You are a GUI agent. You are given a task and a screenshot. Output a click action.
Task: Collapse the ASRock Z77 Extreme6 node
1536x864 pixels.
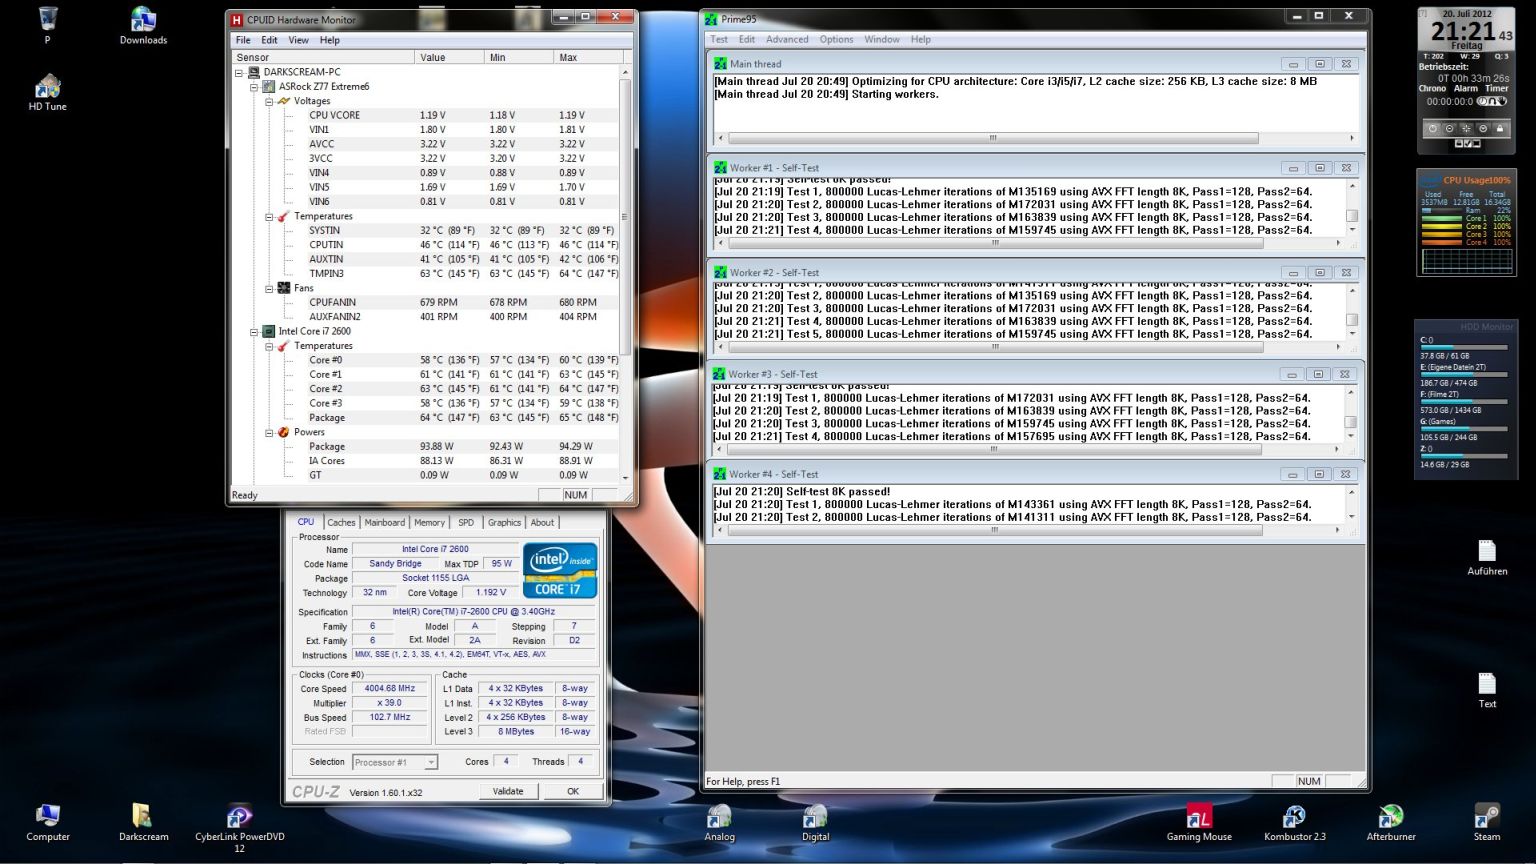pyautogui.click(x=254, y=87)
